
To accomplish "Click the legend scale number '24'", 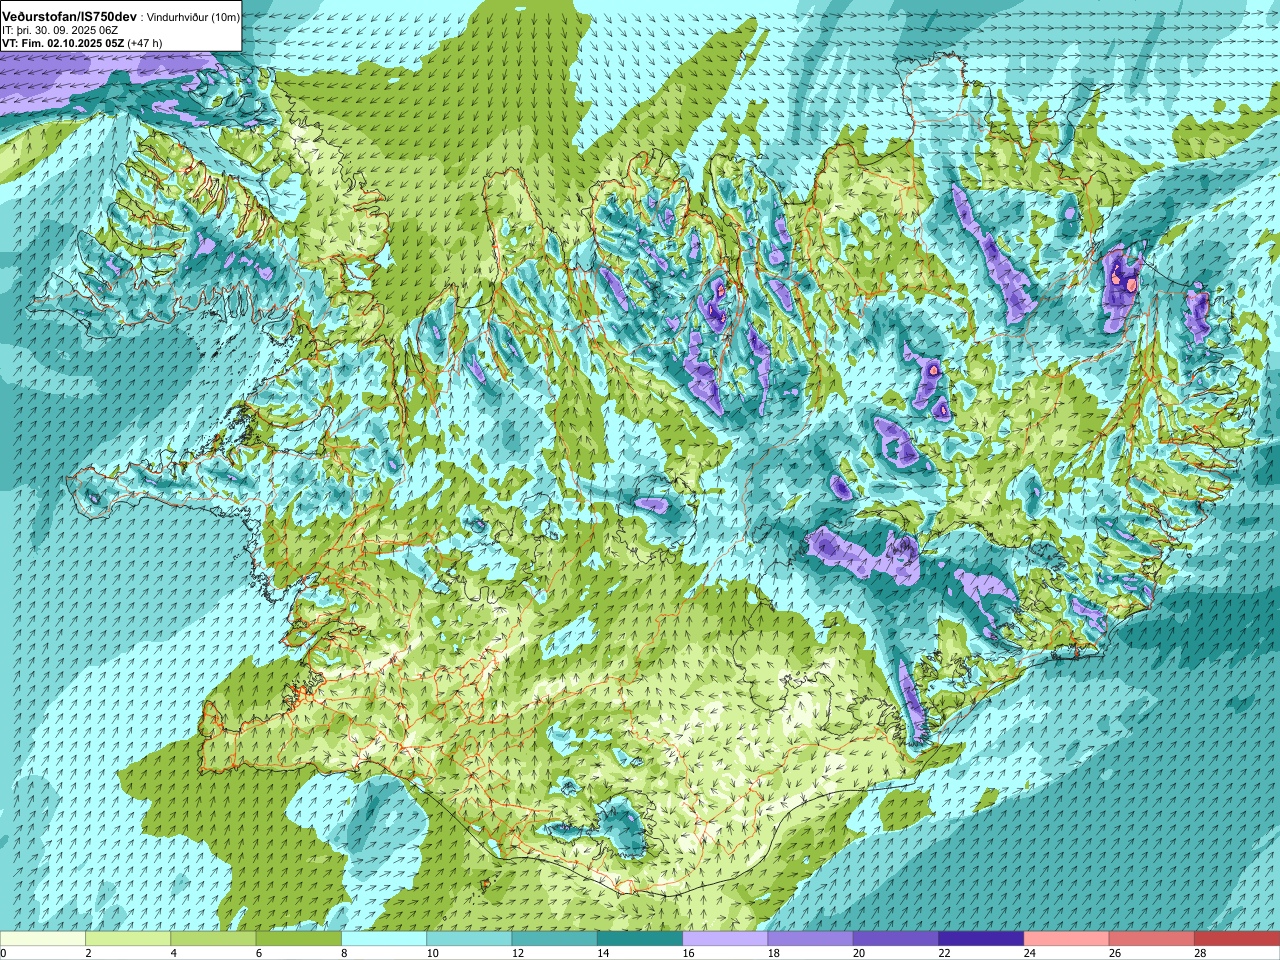I will click(x=1030, y=954).
